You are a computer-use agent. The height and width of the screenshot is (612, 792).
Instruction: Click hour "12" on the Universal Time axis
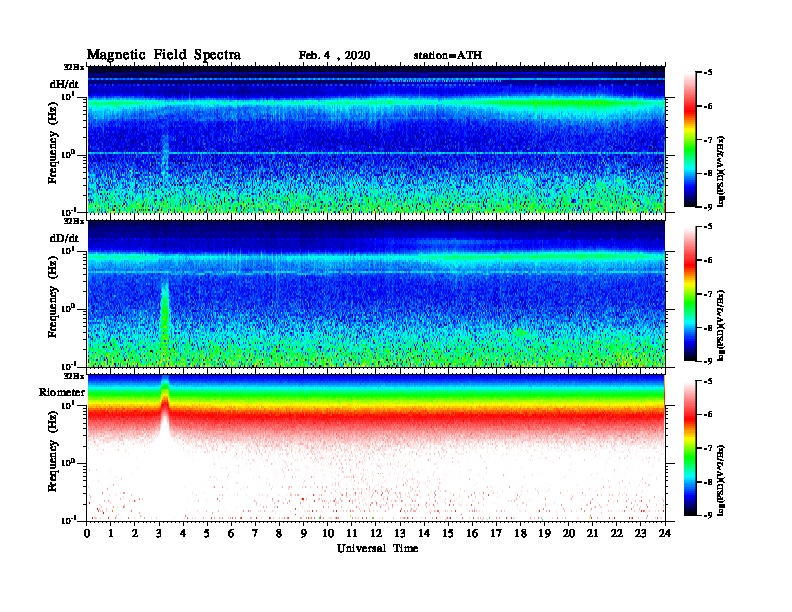tap(376, 533)
